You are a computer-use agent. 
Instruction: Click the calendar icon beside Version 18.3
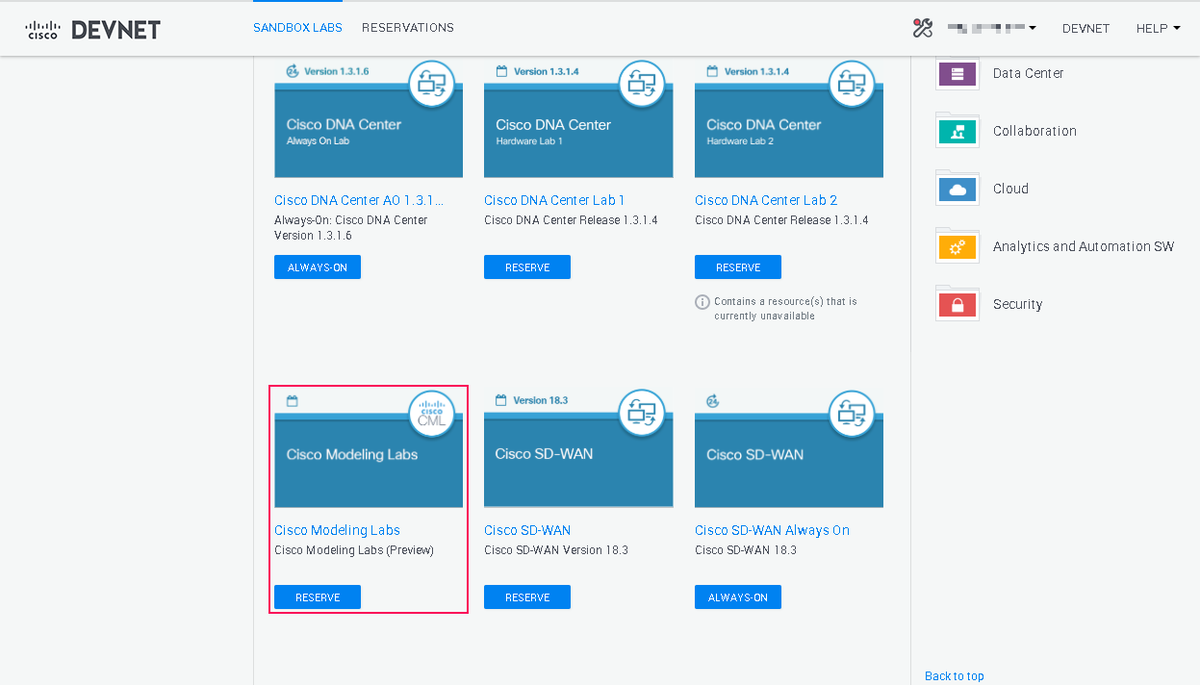pyautogui.click(x=502, y=401)
